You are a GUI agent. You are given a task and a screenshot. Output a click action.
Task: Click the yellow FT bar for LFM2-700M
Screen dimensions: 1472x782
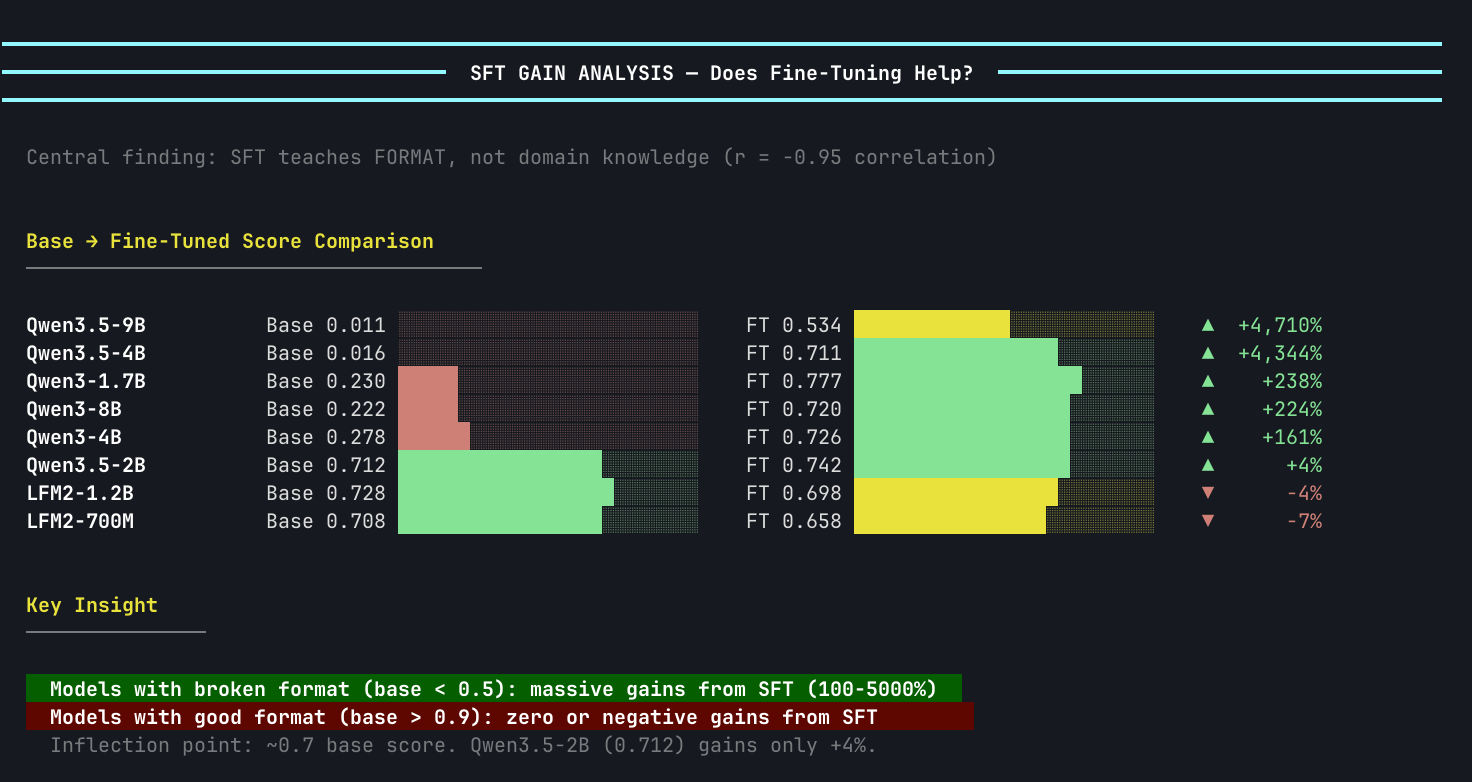click(950, 521)
